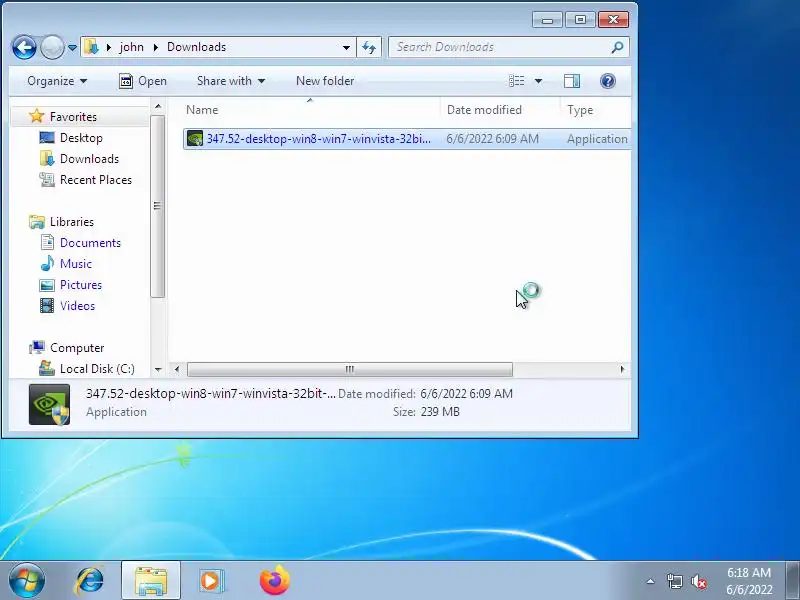Click the muted volume tray icon

[x=699, y=581]
